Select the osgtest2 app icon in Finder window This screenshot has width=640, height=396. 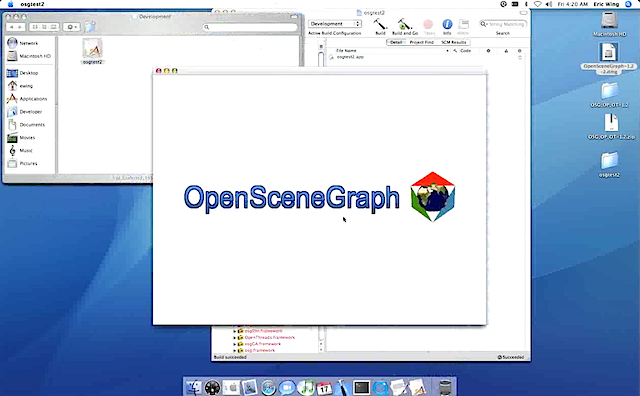(x=92, y=48)
